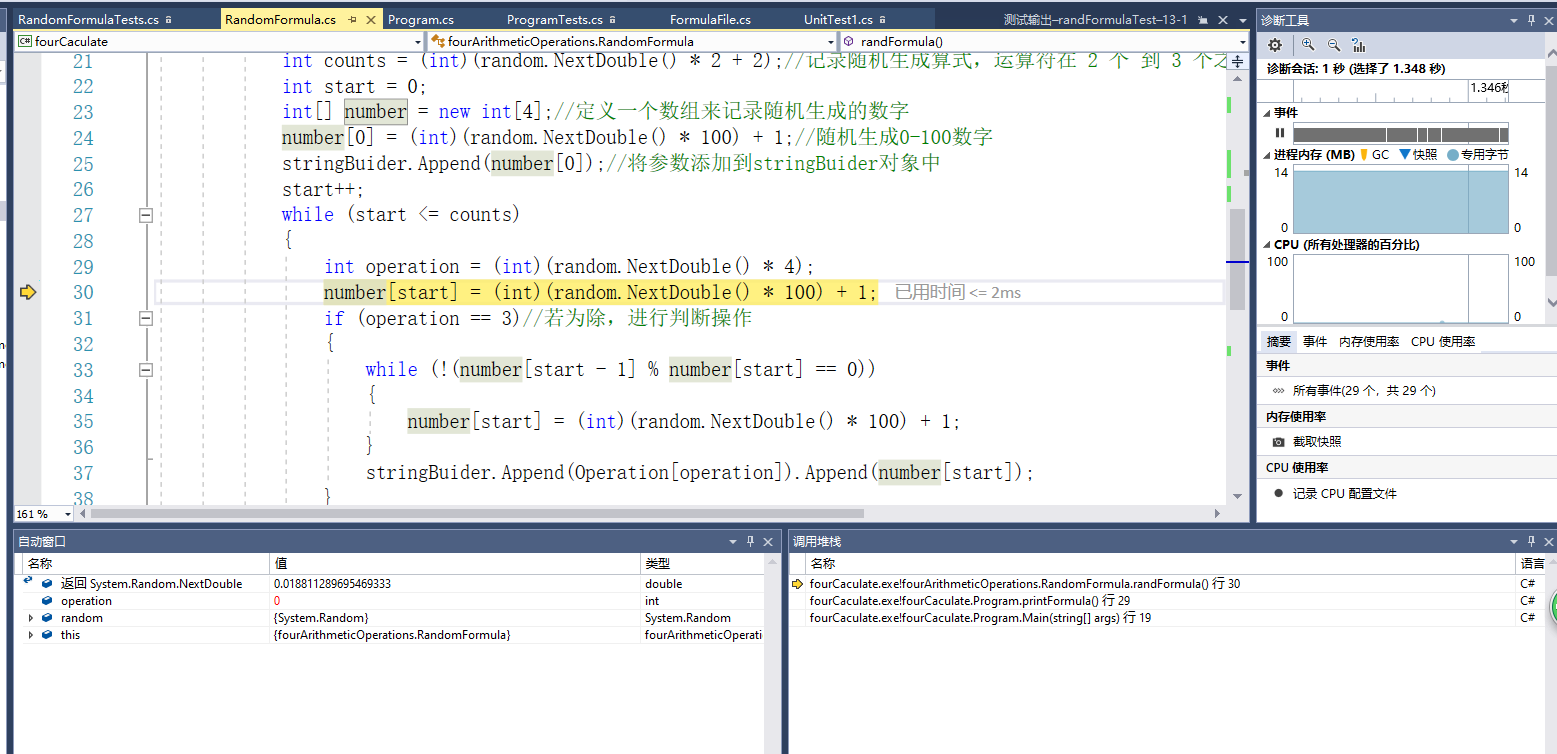
Task: Close the 自动窗口 panel
Action: click(x=769, y=541)
